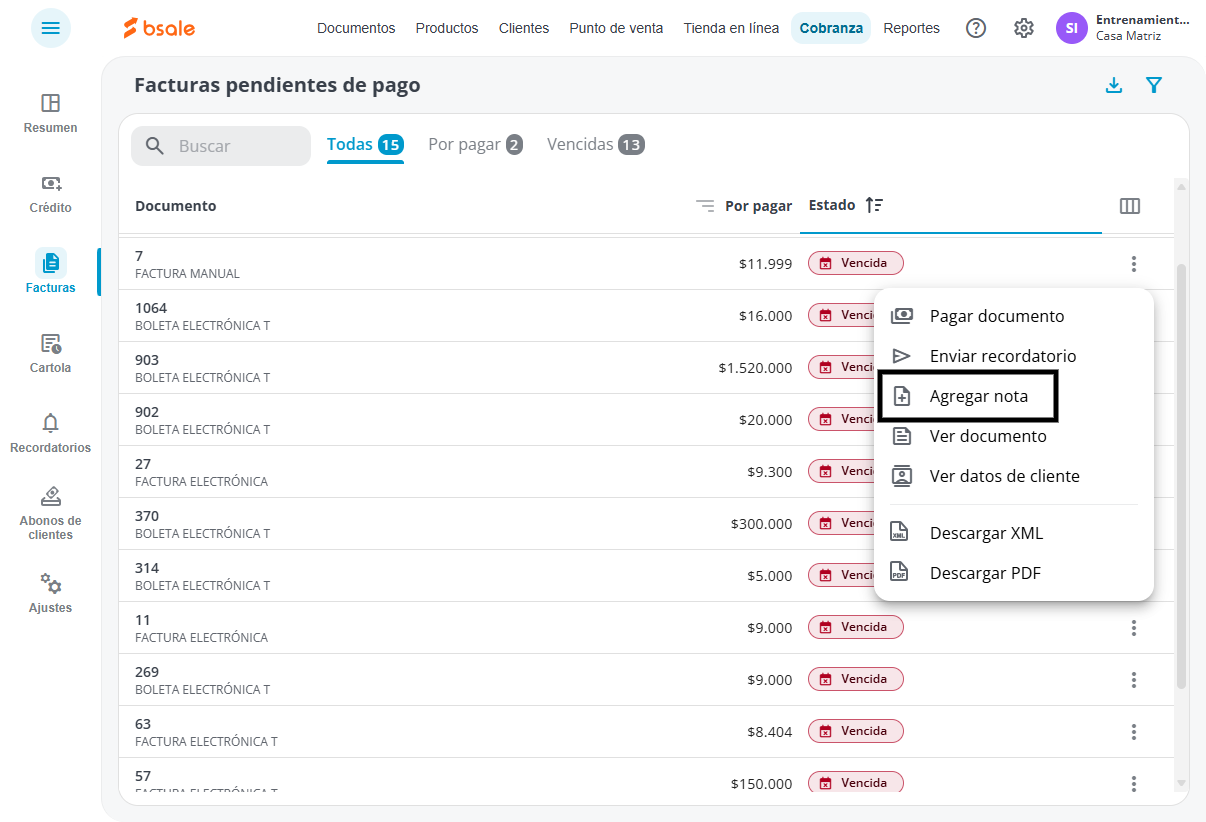Screen dimensions: 1206x822
Task: Open the Cobranza top menu
Action: coord(831,28)
